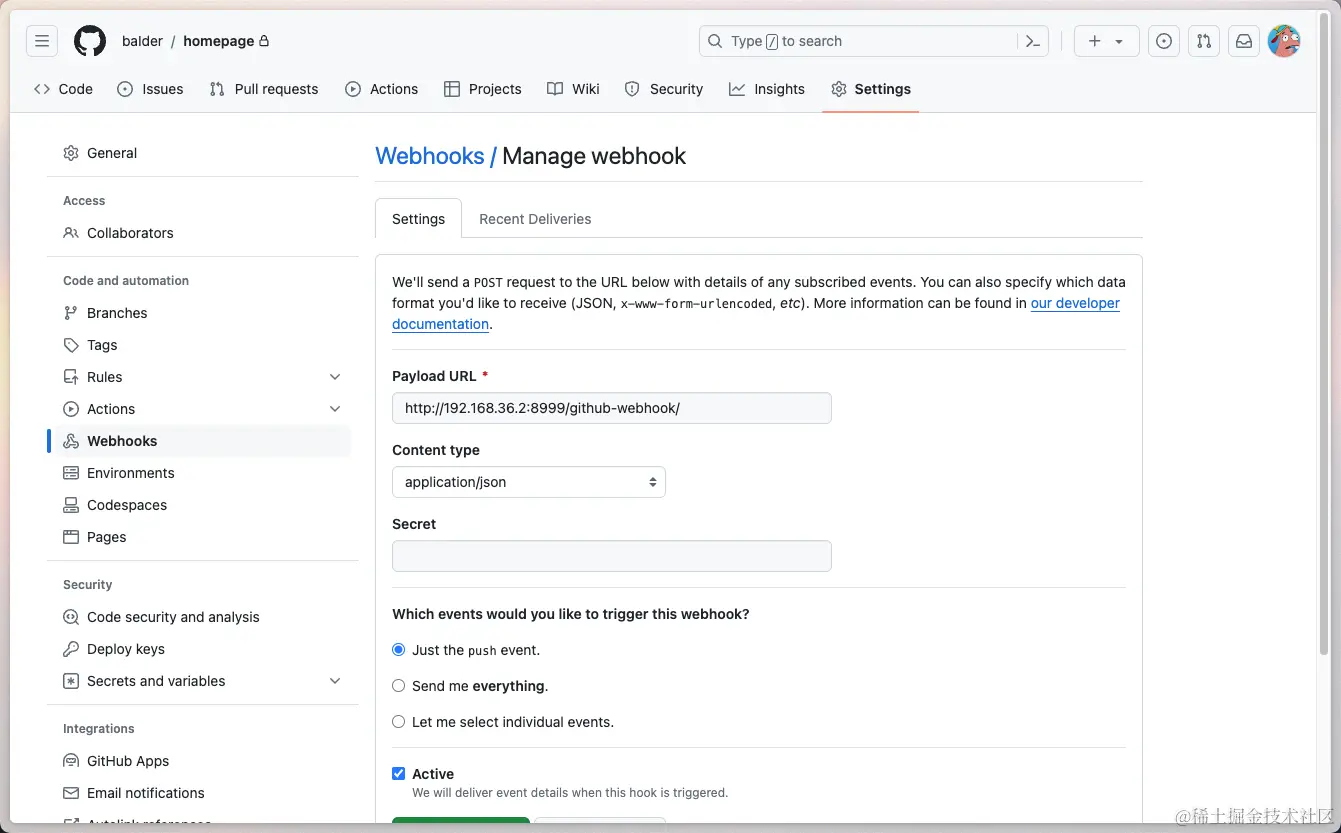Expand Secrets and variables section
This screenshot has width=1341, height=833.
335,681
